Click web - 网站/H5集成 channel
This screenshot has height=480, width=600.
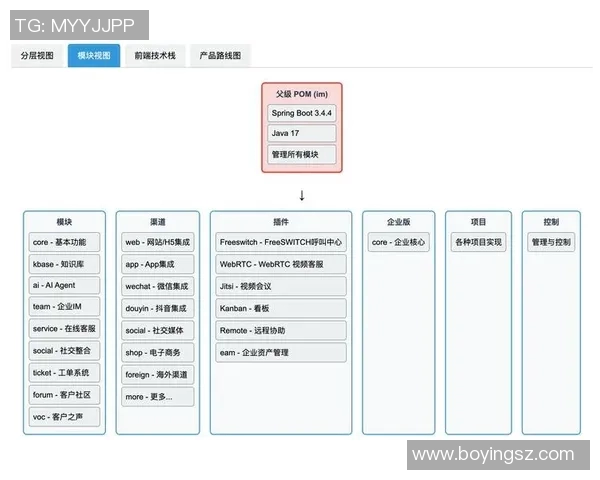(x=158, y=242)
